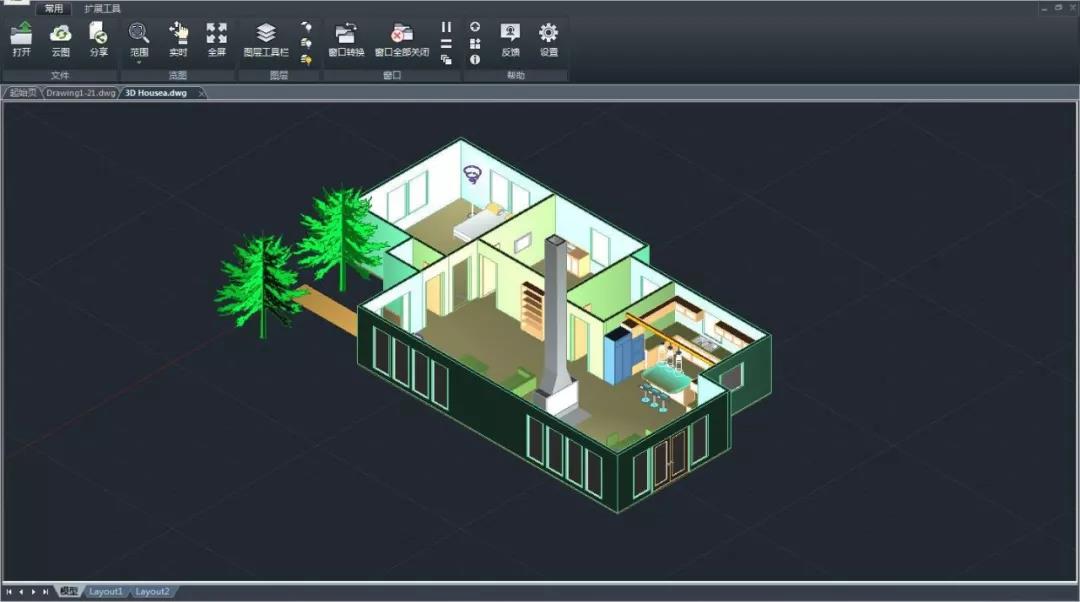Close the 3D Housea.dwg tab

(x=201, y=93)
